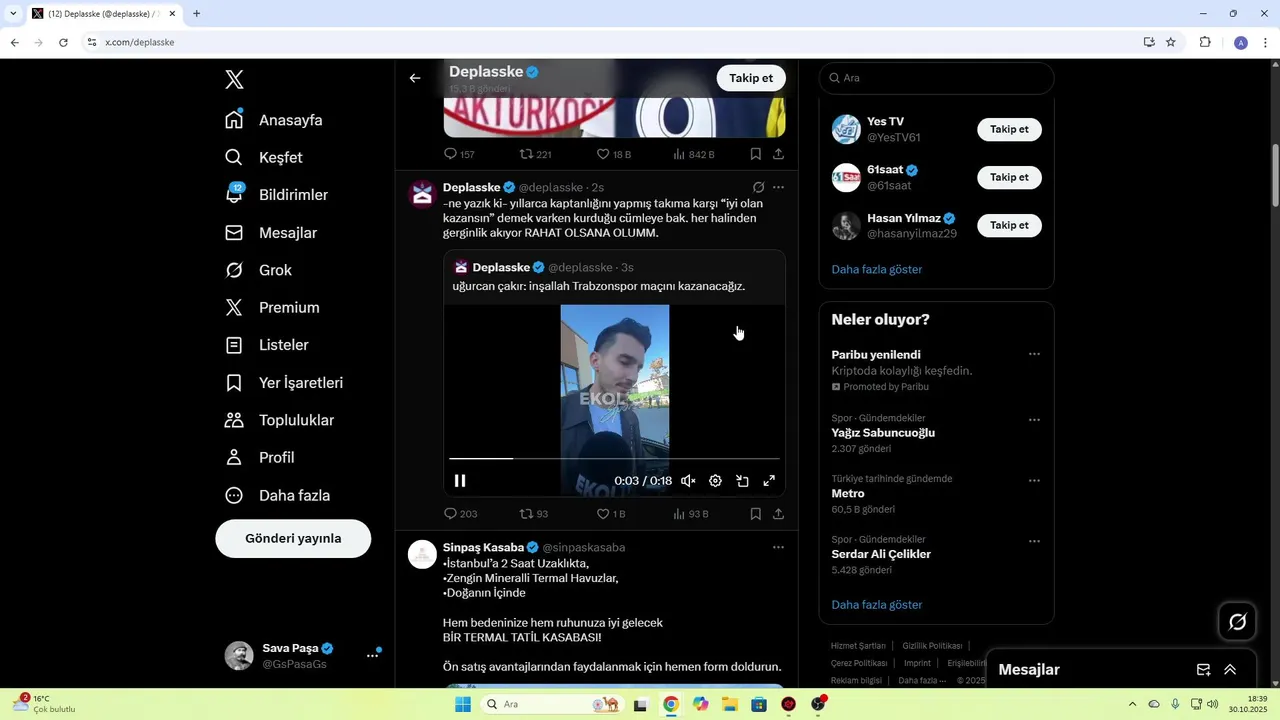Expand the Mesajlar drawer
Screen dimensions: 1280x720
pyautogui.click(x=1230, y=670)
